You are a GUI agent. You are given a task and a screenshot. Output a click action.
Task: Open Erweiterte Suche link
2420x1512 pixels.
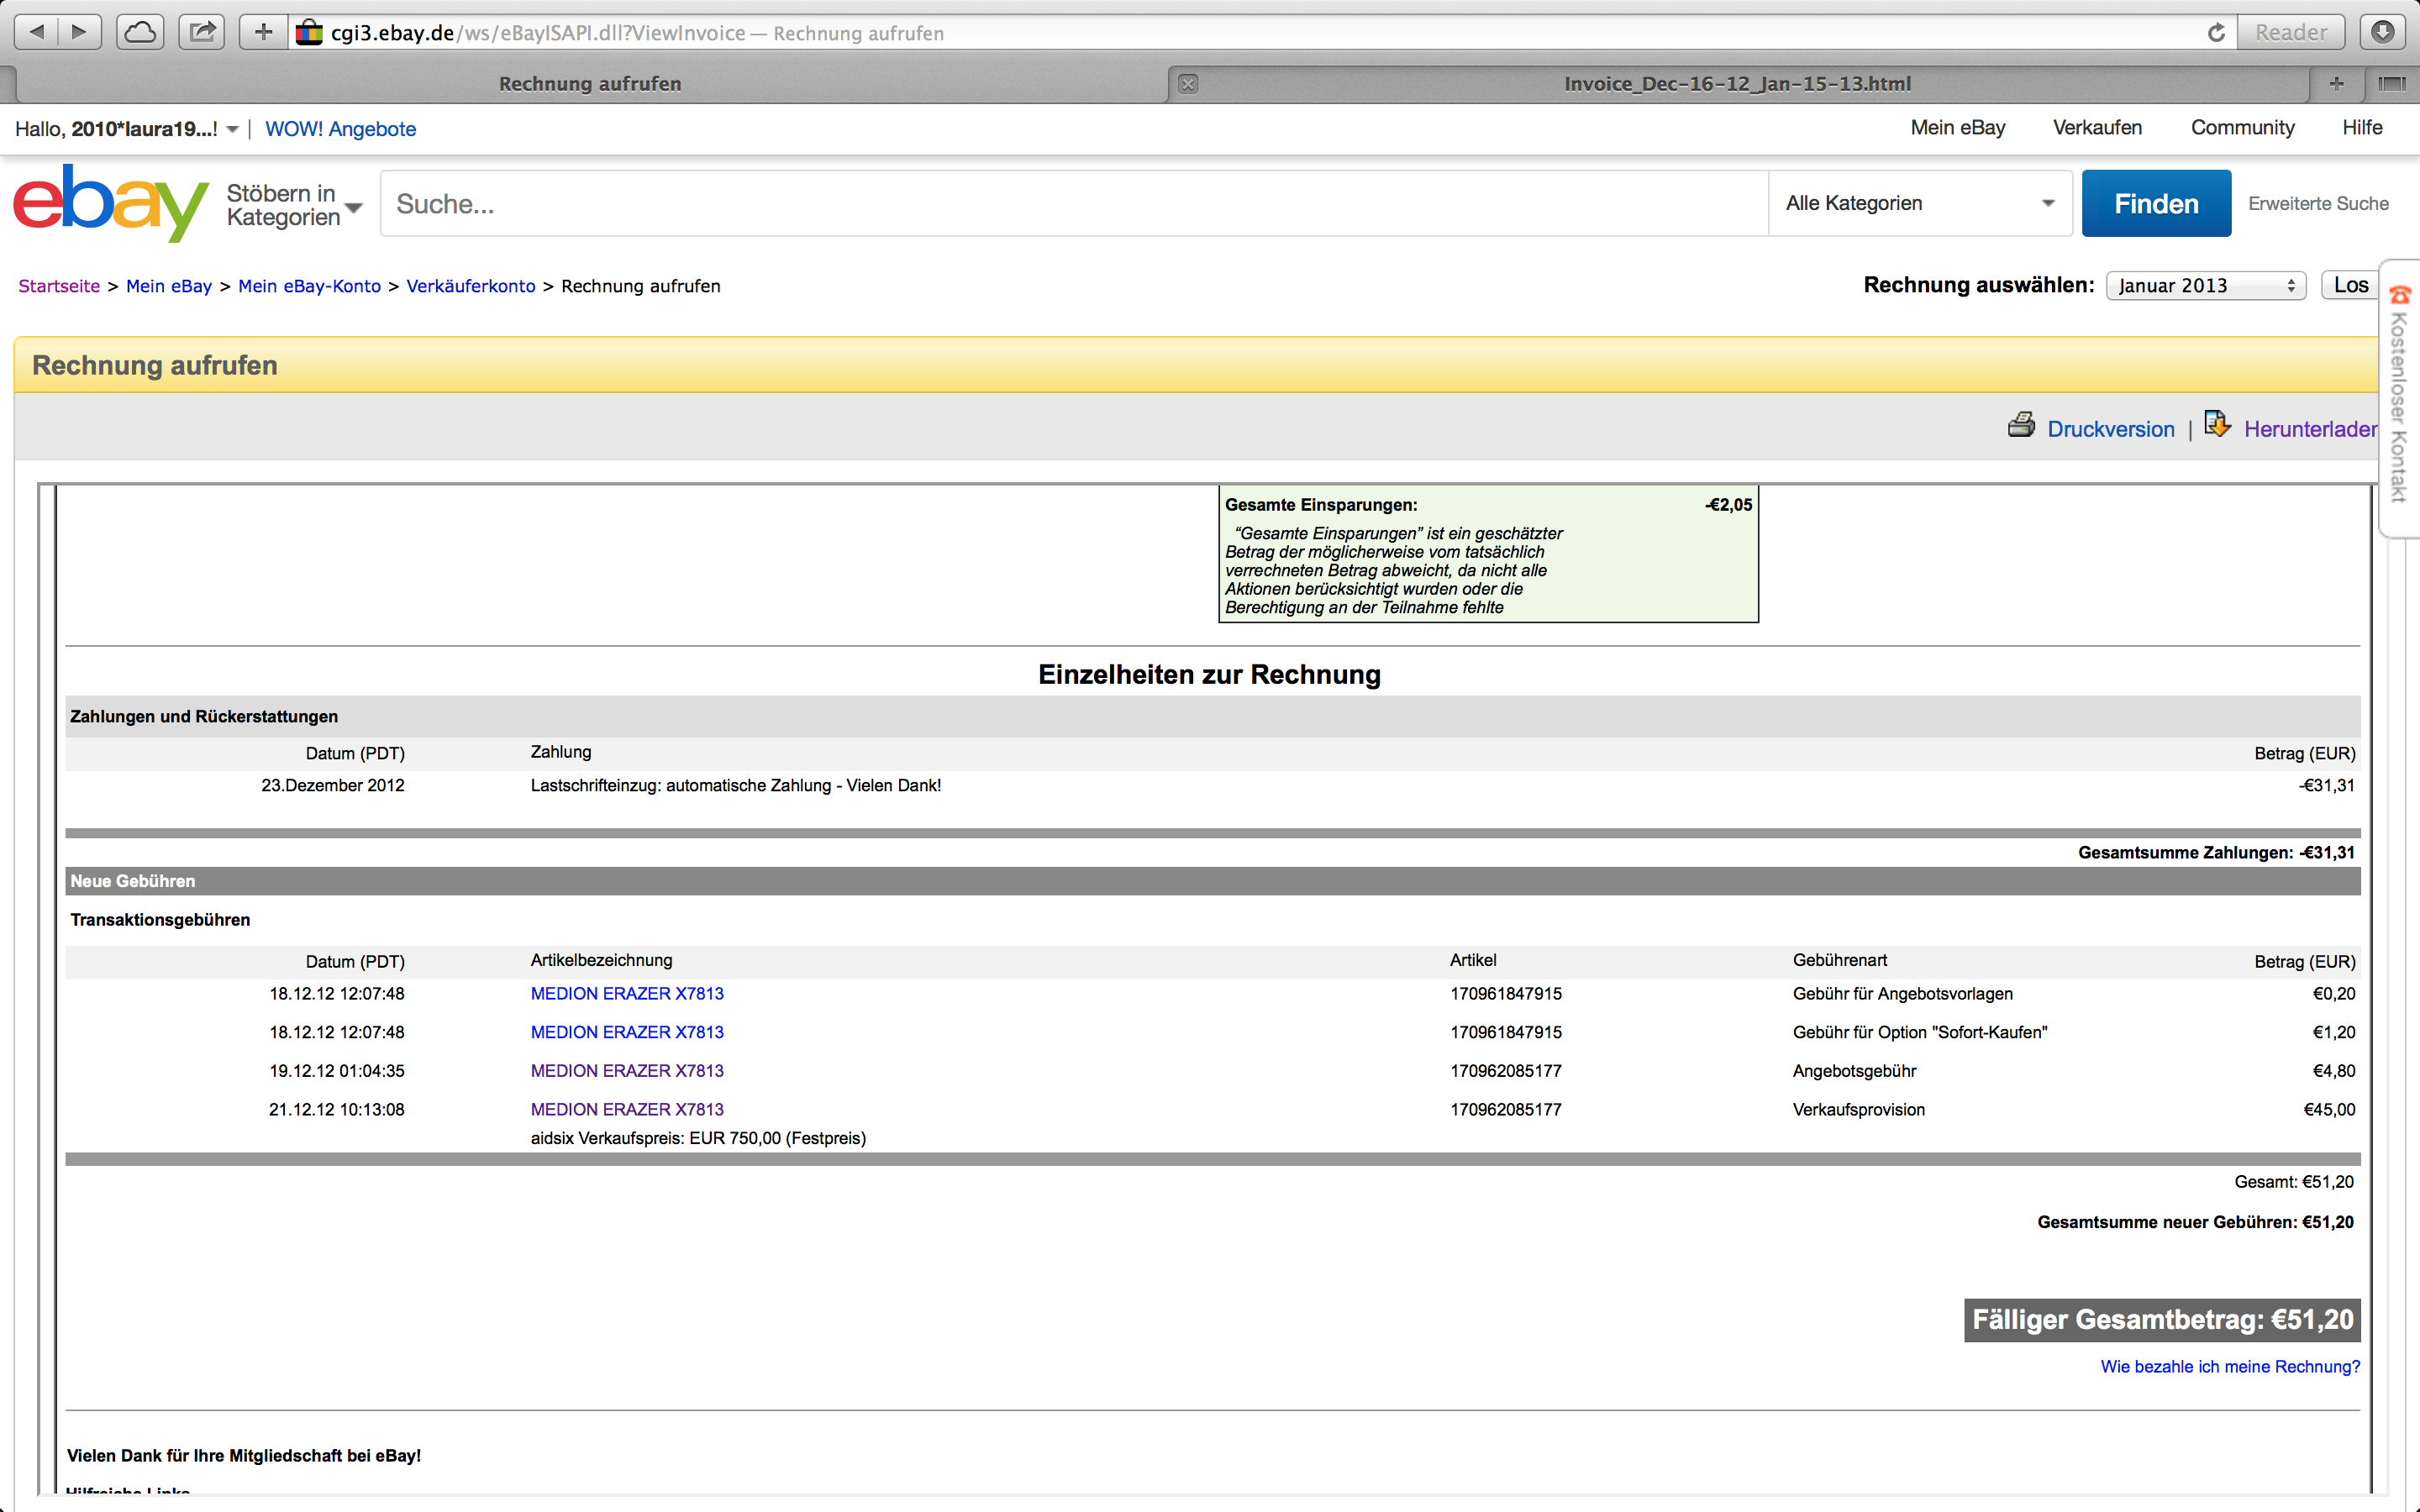(x=2318, y=203)
